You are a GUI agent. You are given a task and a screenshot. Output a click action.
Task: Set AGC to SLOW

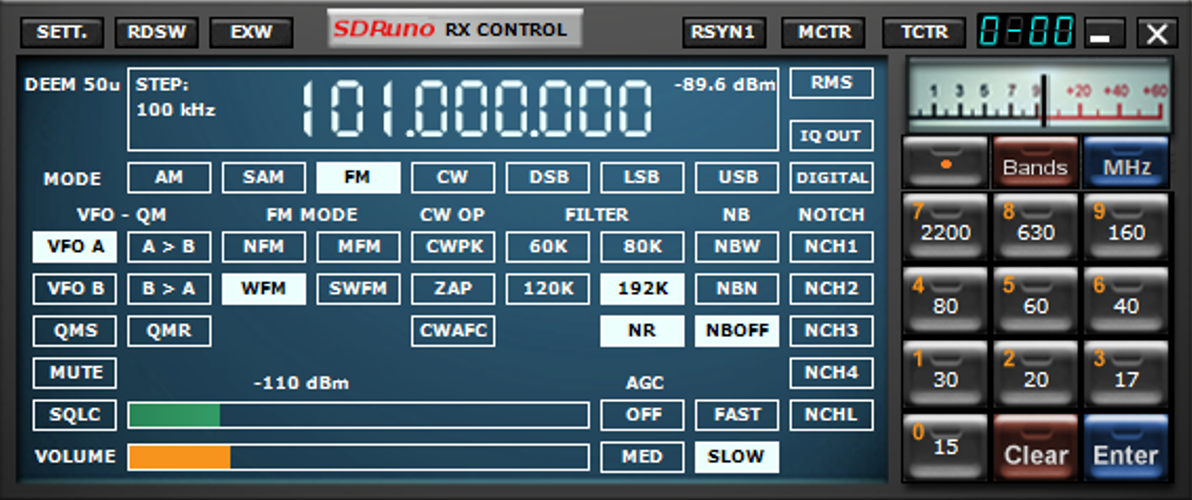[737, 457]
